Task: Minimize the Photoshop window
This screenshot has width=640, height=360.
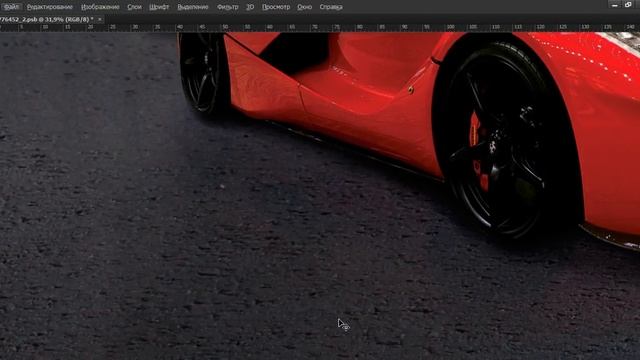Action: pyautogui.click(x=614, y=4)
